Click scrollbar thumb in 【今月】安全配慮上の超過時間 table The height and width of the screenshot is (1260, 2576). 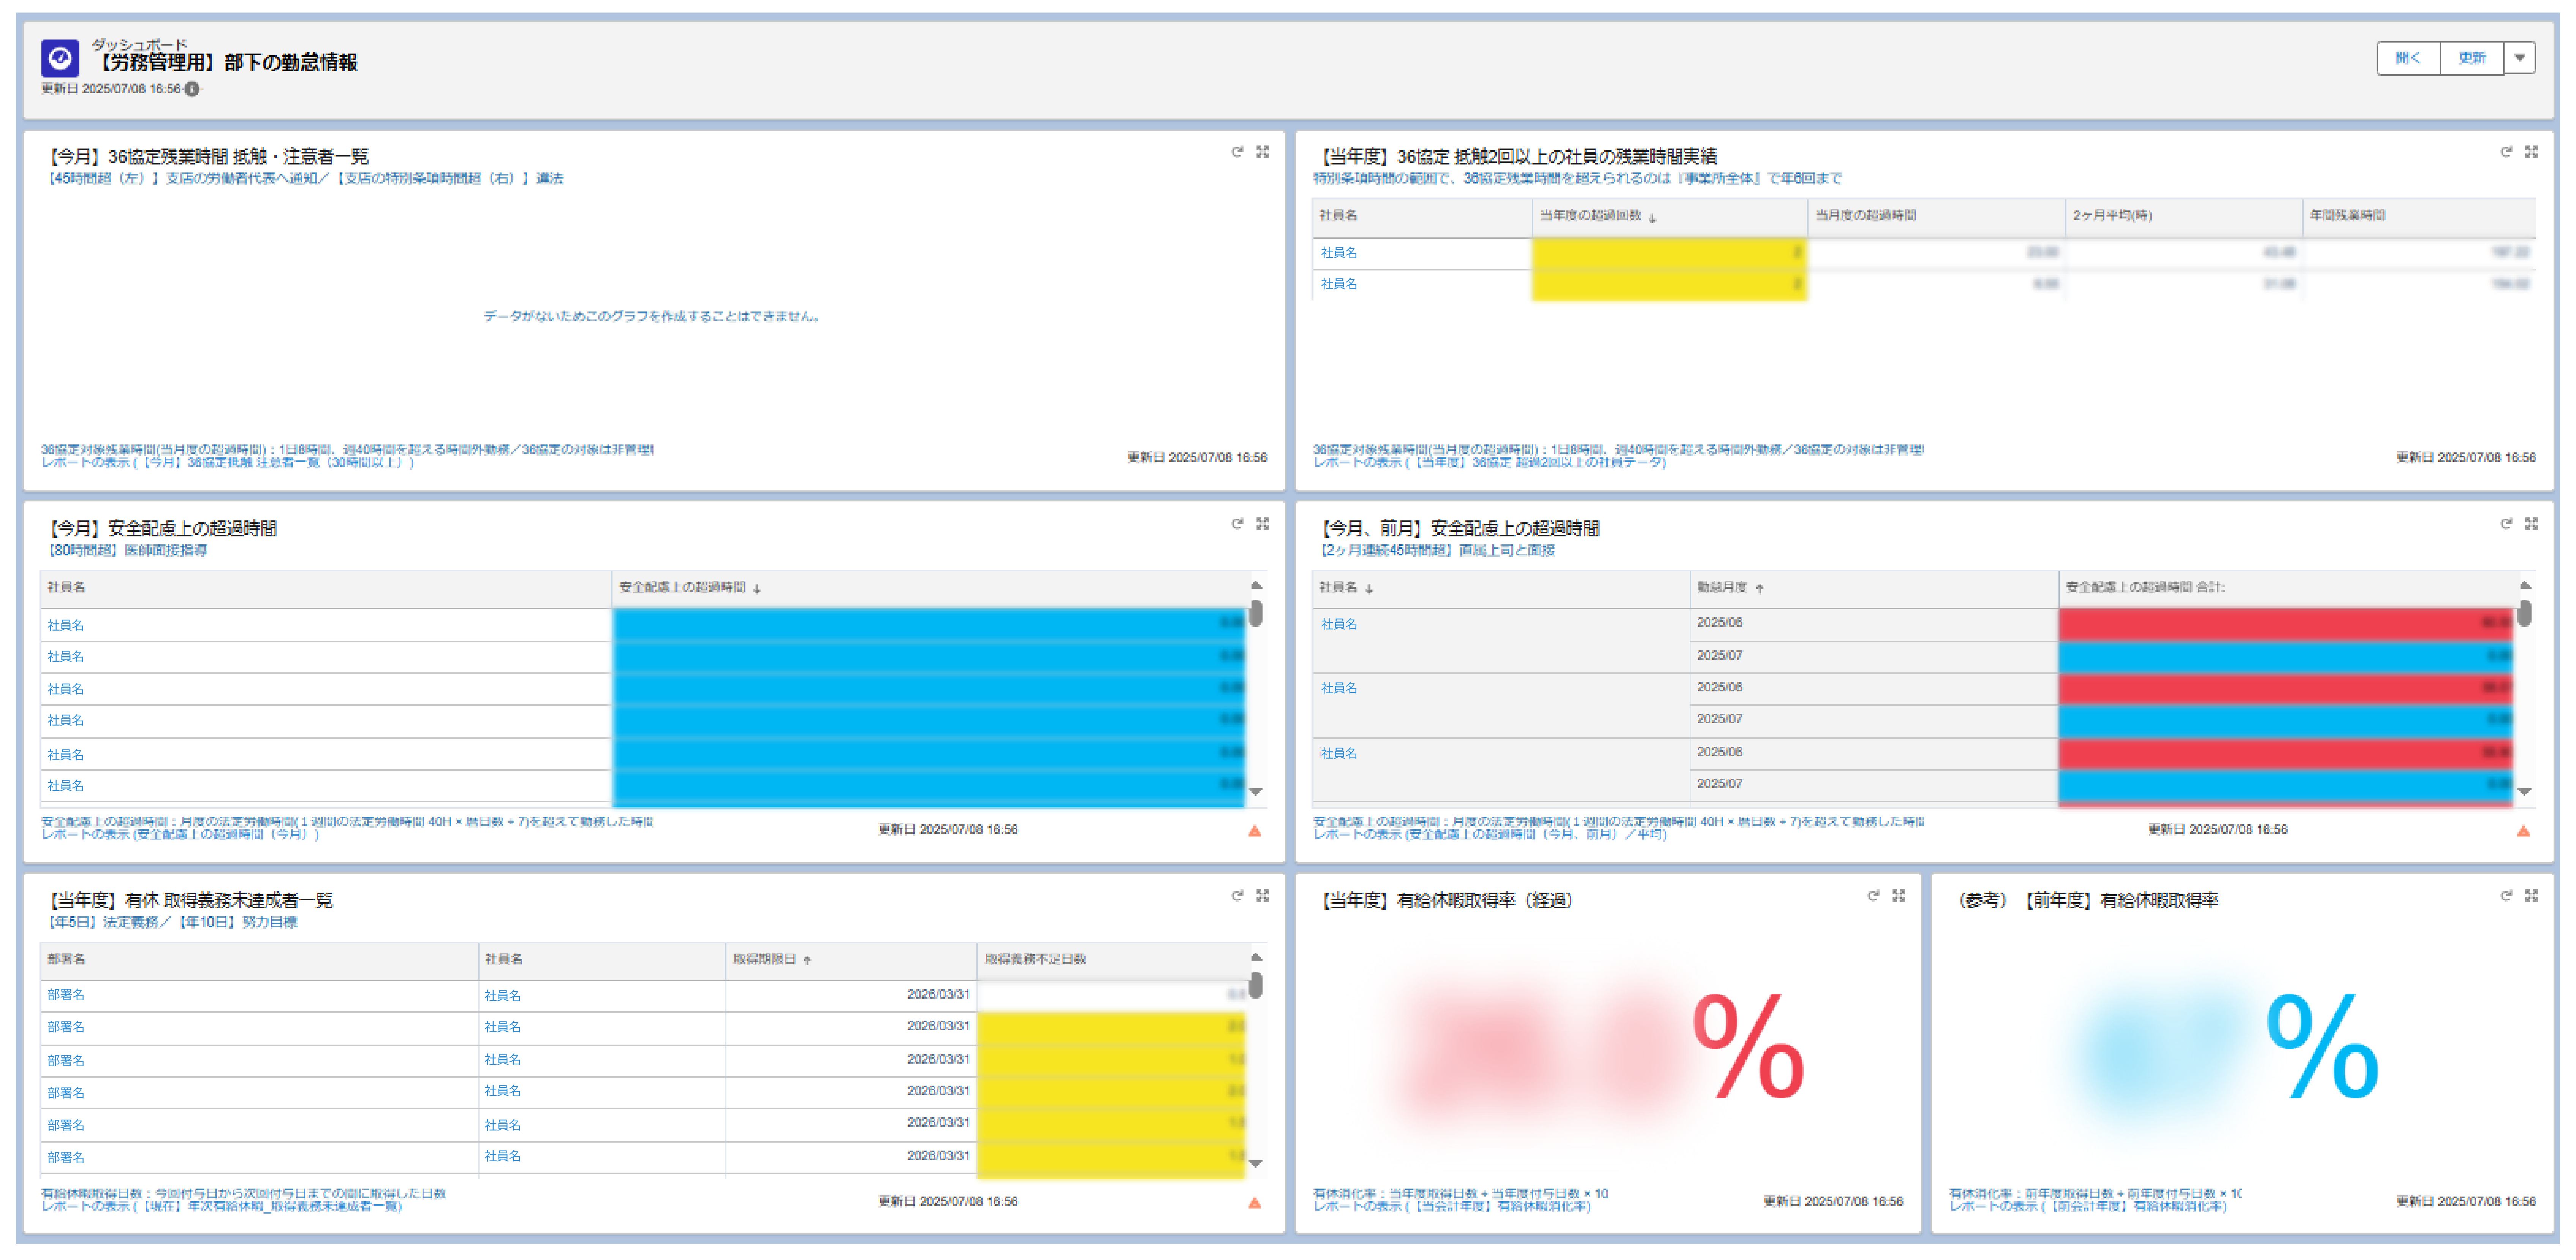pyautogui.click(x=1256, y=613)
